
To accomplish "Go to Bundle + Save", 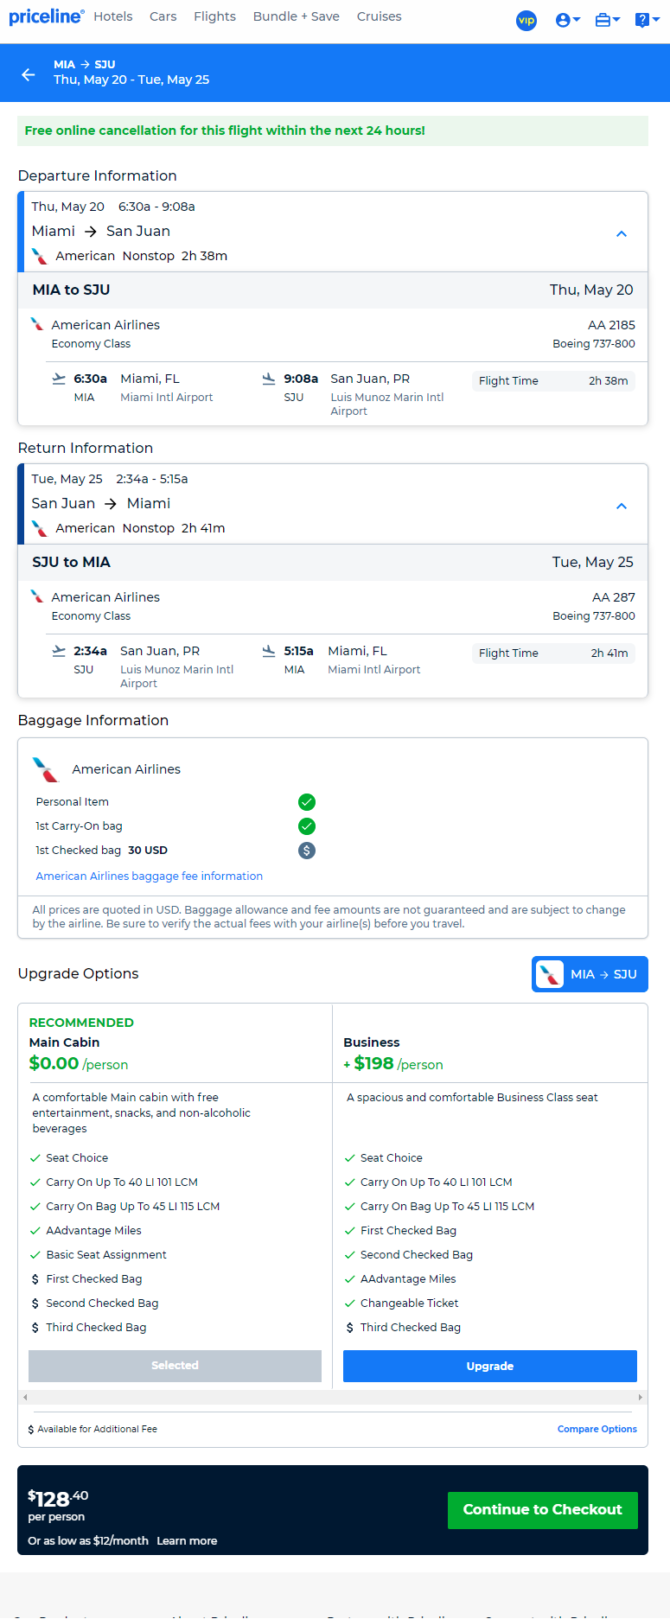I will pos(296,16).
